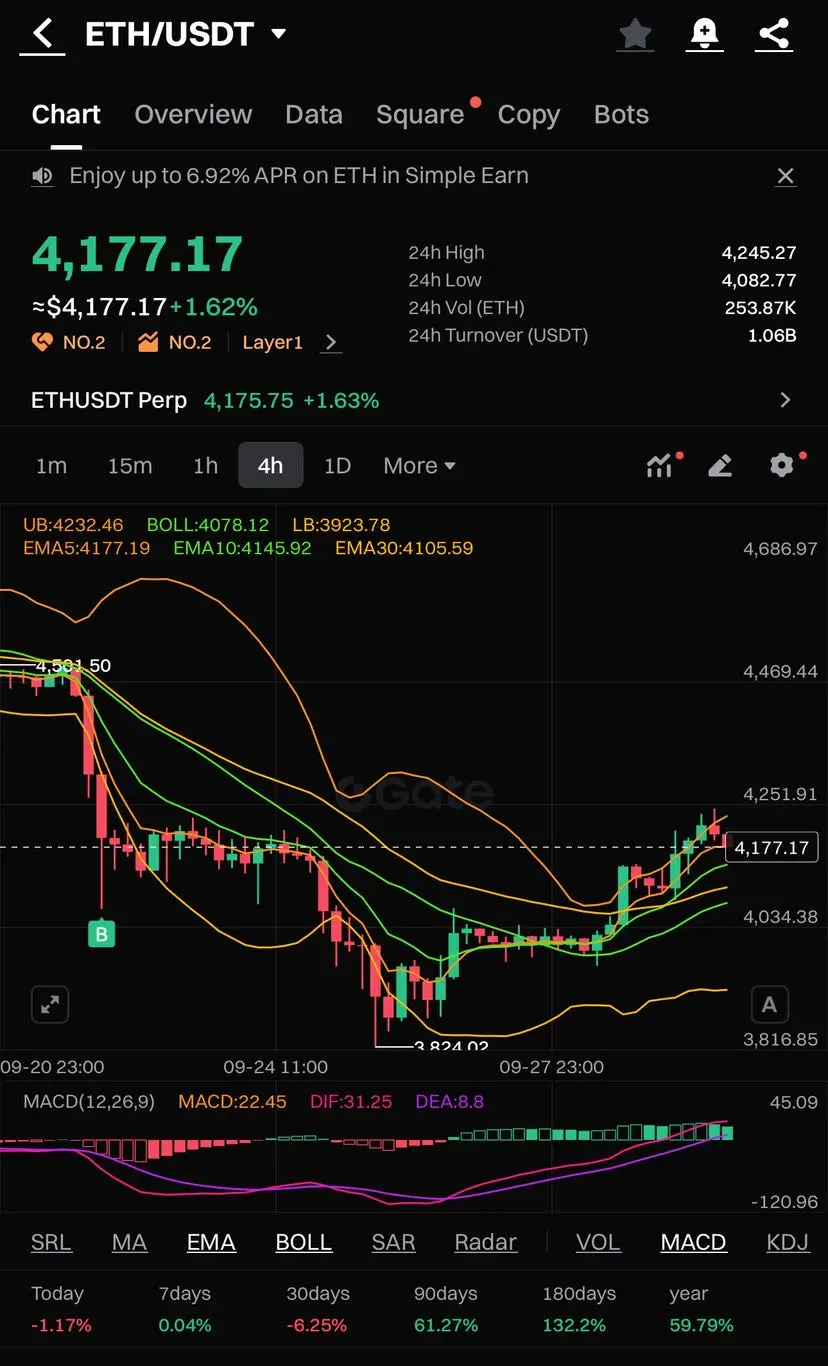Open the Simple Earn 6.92% APR announcement
828x1366 pixels.
click(x=299, y=176)
